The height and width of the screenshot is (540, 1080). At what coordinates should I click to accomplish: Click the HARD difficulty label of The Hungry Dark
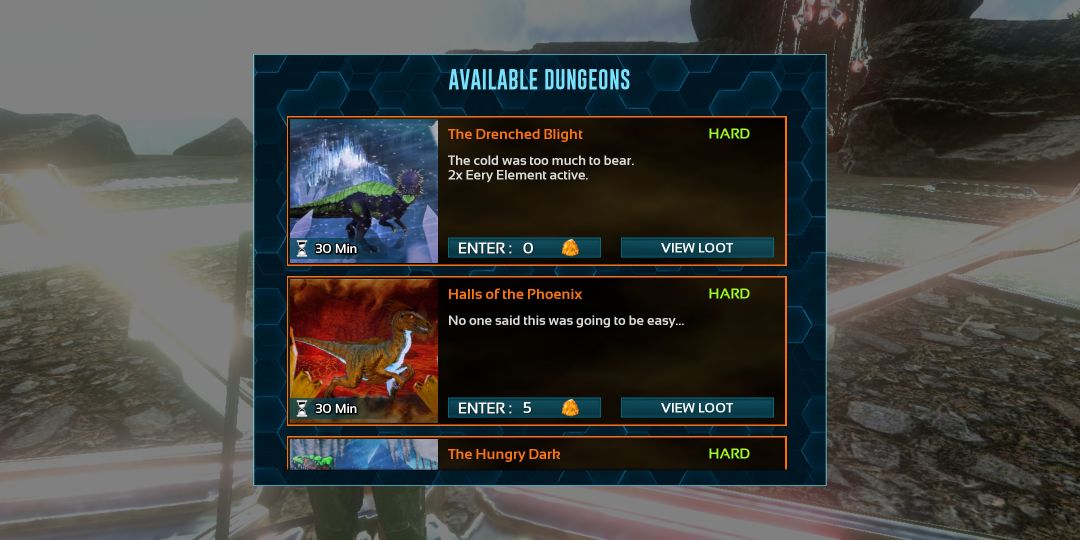729,453
